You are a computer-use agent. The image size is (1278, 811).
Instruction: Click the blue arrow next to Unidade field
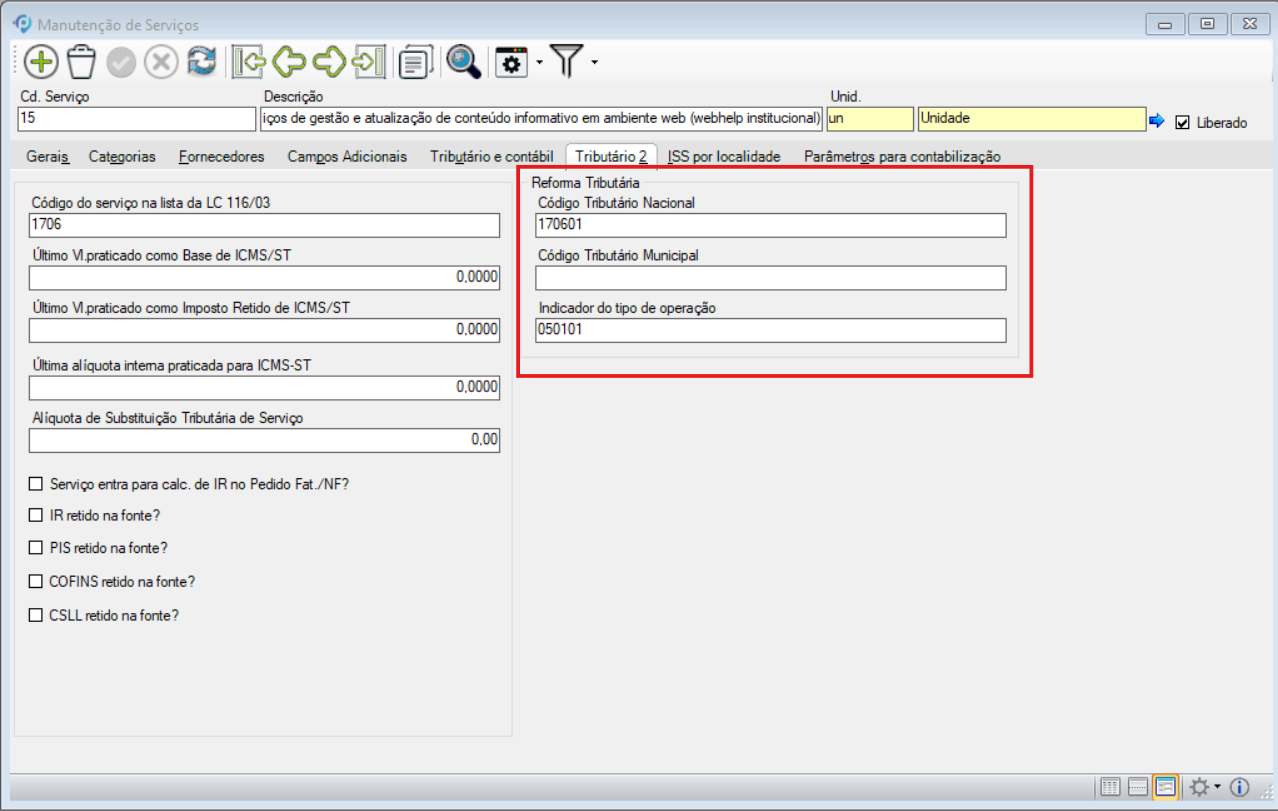coord(1157,121)
